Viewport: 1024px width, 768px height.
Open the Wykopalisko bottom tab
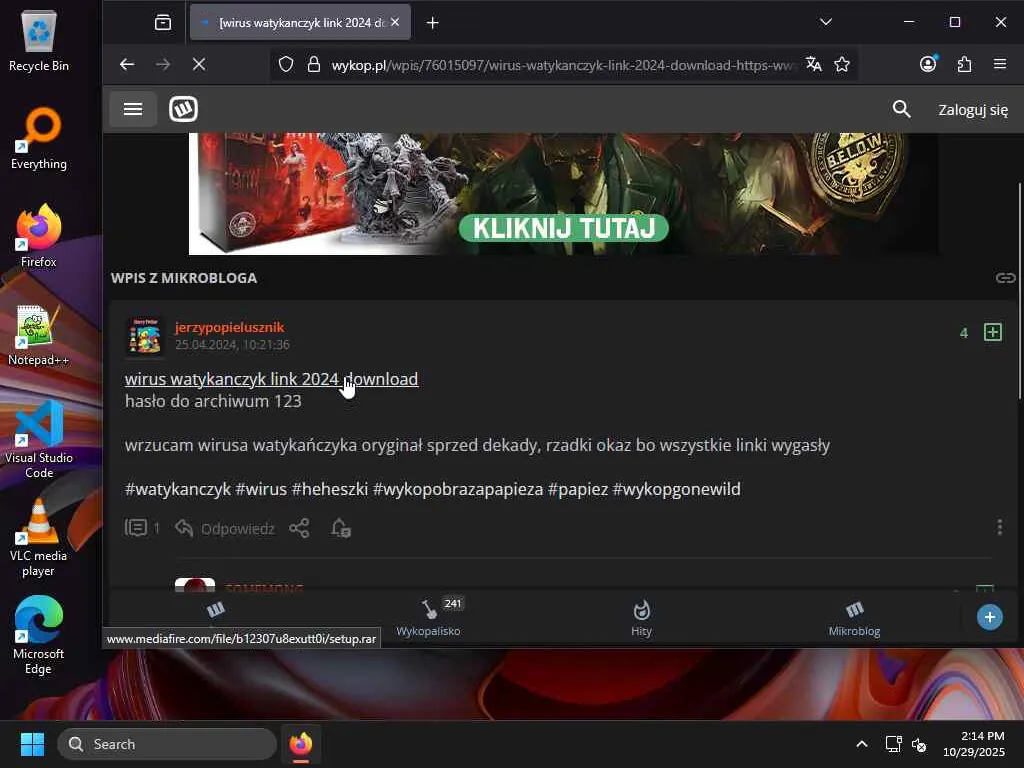[428, 617]
